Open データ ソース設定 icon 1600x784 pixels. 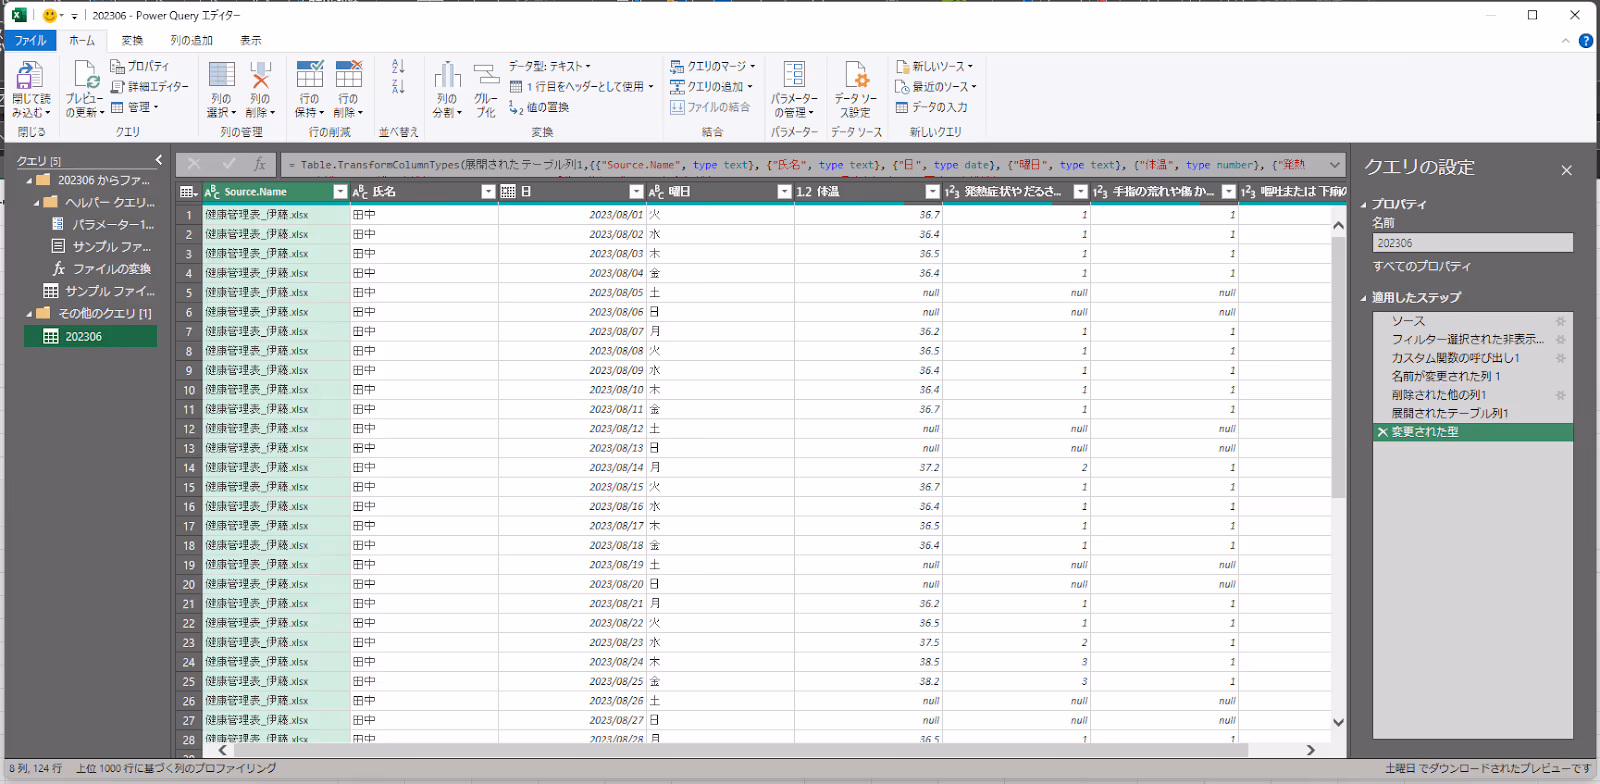click(856, 75)
